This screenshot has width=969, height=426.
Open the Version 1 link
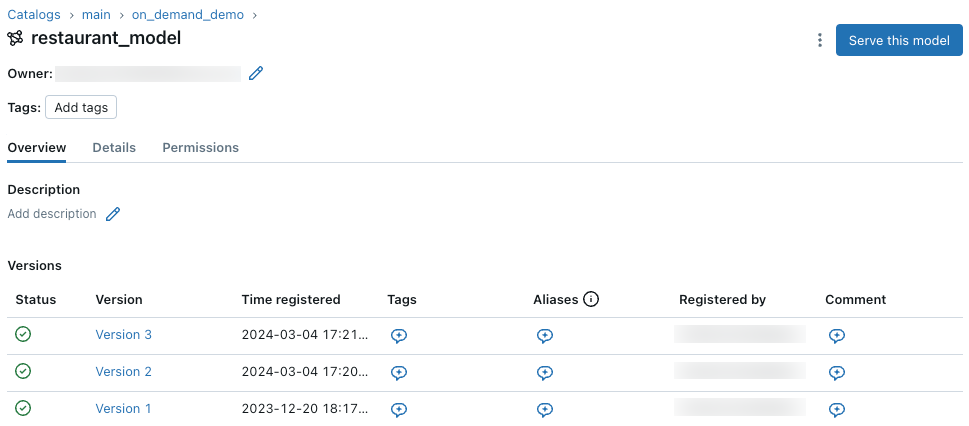[x=124, y=409]
